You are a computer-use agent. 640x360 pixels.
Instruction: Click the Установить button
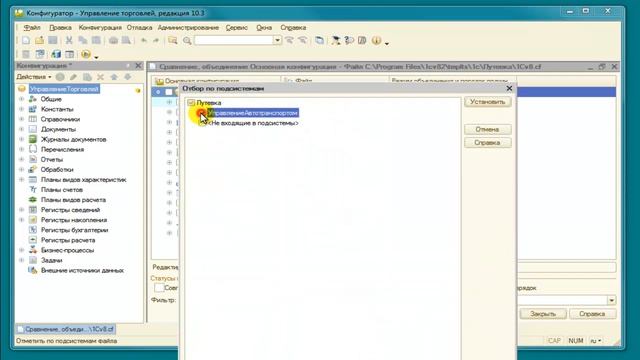(x=488, y=102)
